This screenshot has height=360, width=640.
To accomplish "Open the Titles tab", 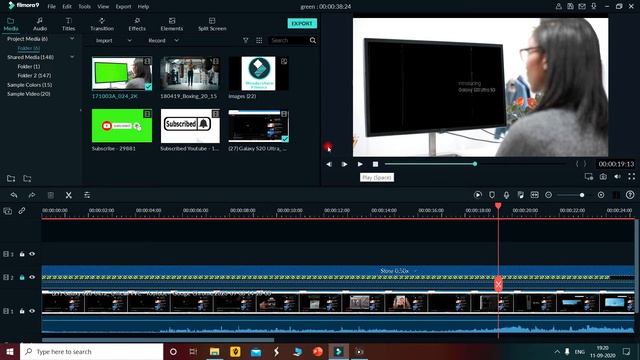I will pos(69,24).
